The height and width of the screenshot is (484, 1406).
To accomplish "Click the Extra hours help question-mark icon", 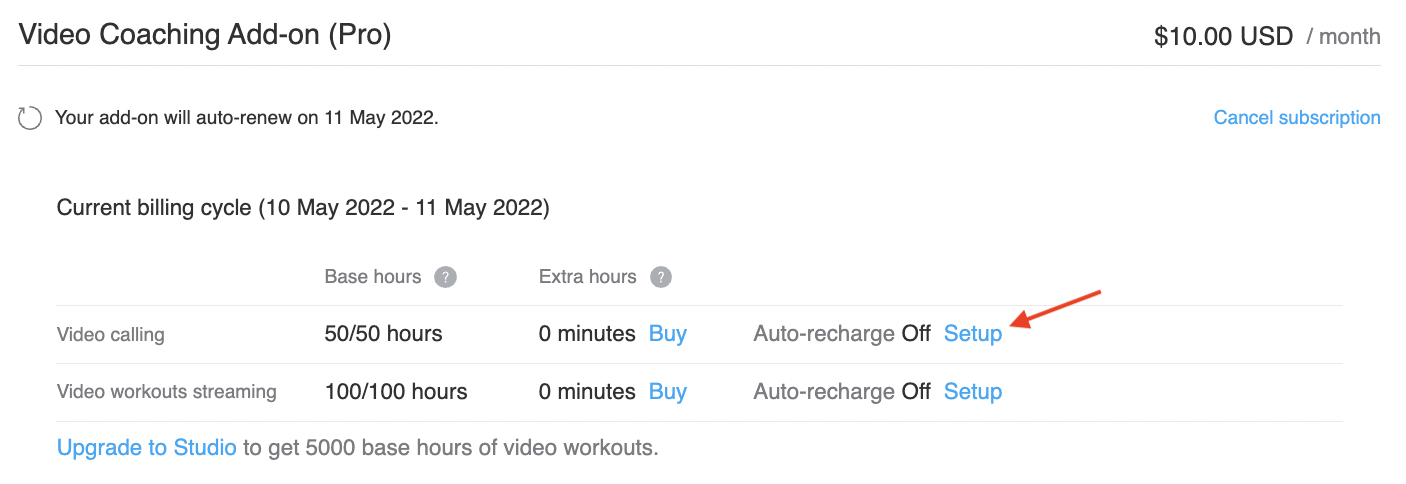I will point(660,277).
